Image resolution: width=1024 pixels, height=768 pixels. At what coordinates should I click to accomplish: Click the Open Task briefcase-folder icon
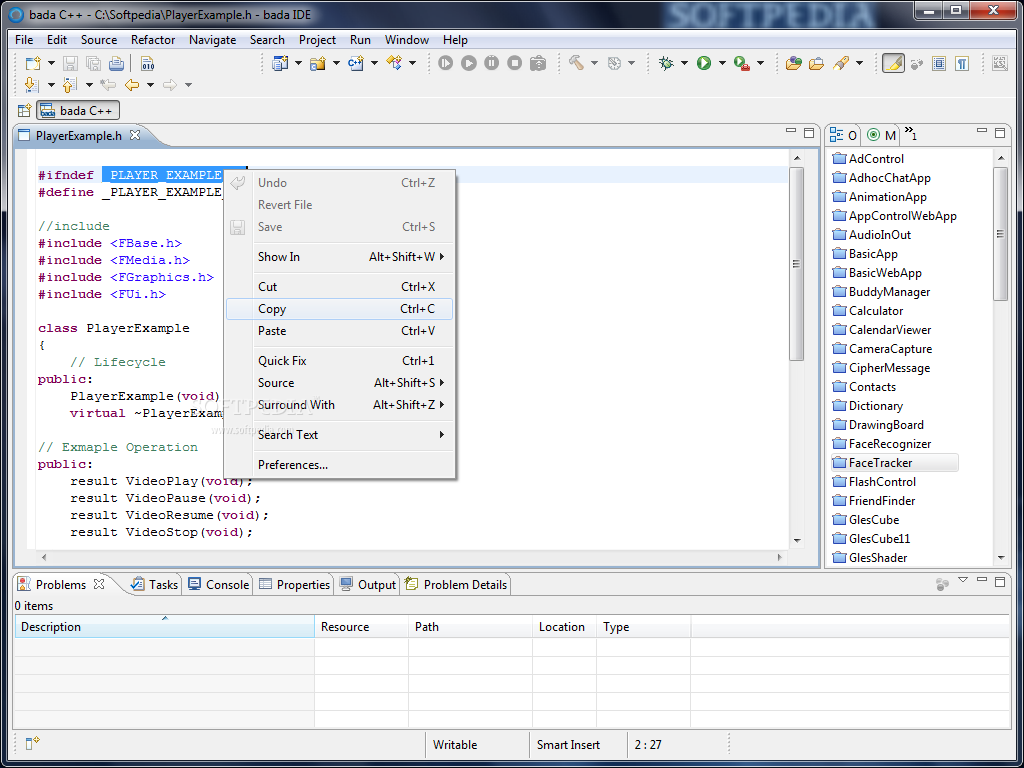[x=816, y=63]
